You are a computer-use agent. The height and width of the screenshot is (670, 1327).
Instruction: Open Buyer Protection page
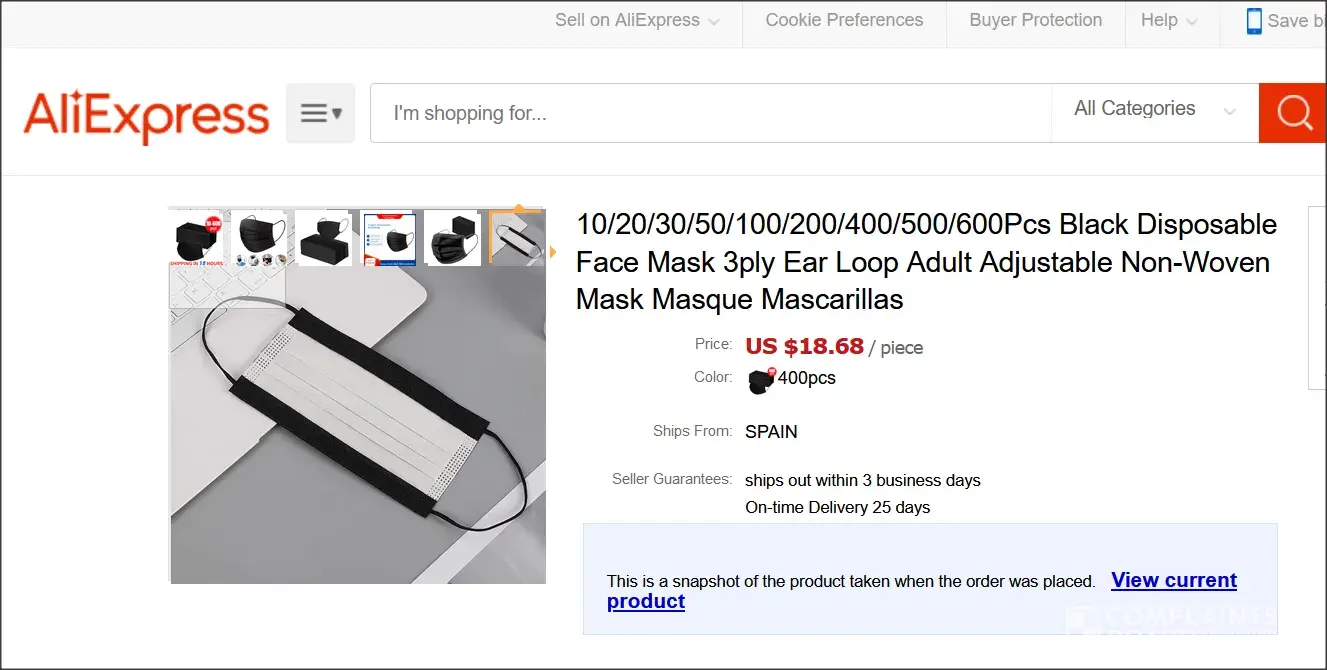1035,21
